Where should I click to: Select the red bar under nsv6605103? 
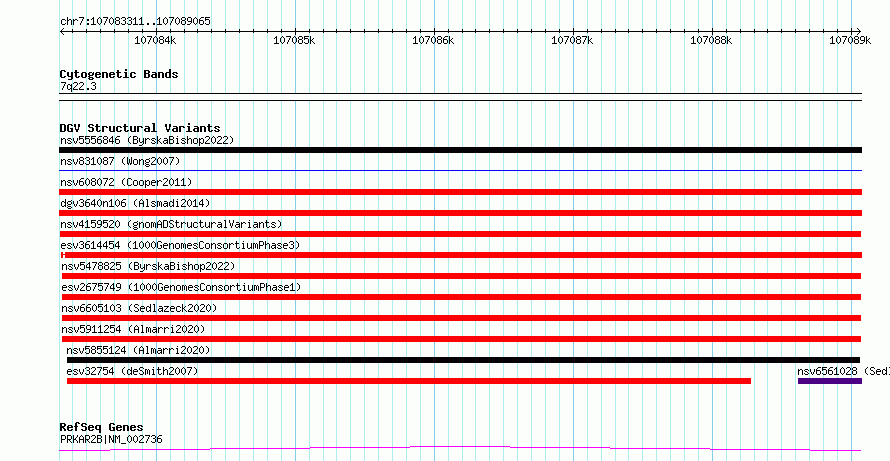coord(461,318)
